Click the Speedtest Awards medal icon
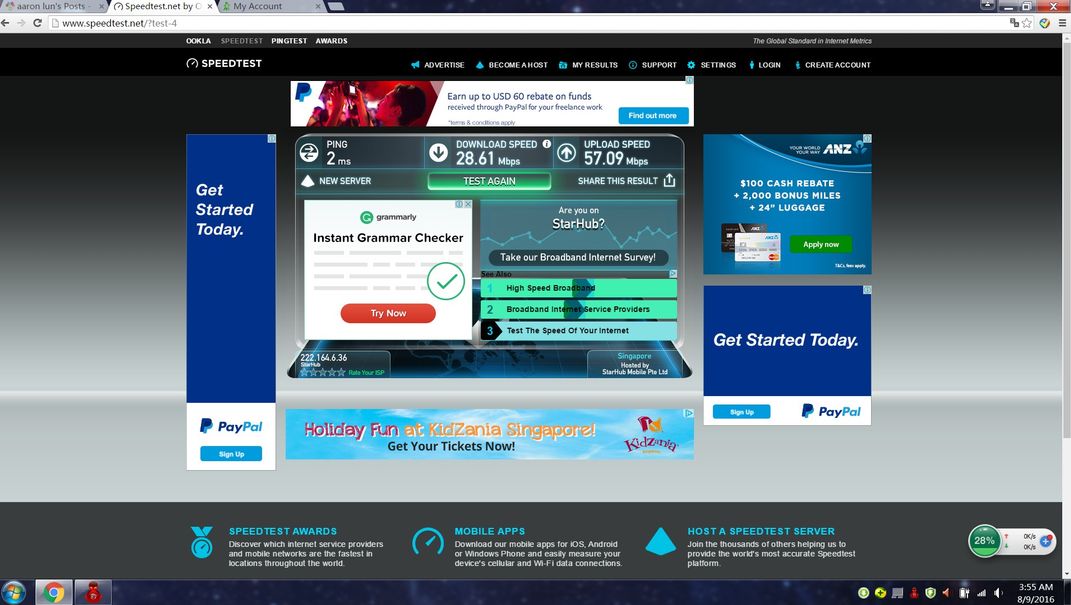 201,542
